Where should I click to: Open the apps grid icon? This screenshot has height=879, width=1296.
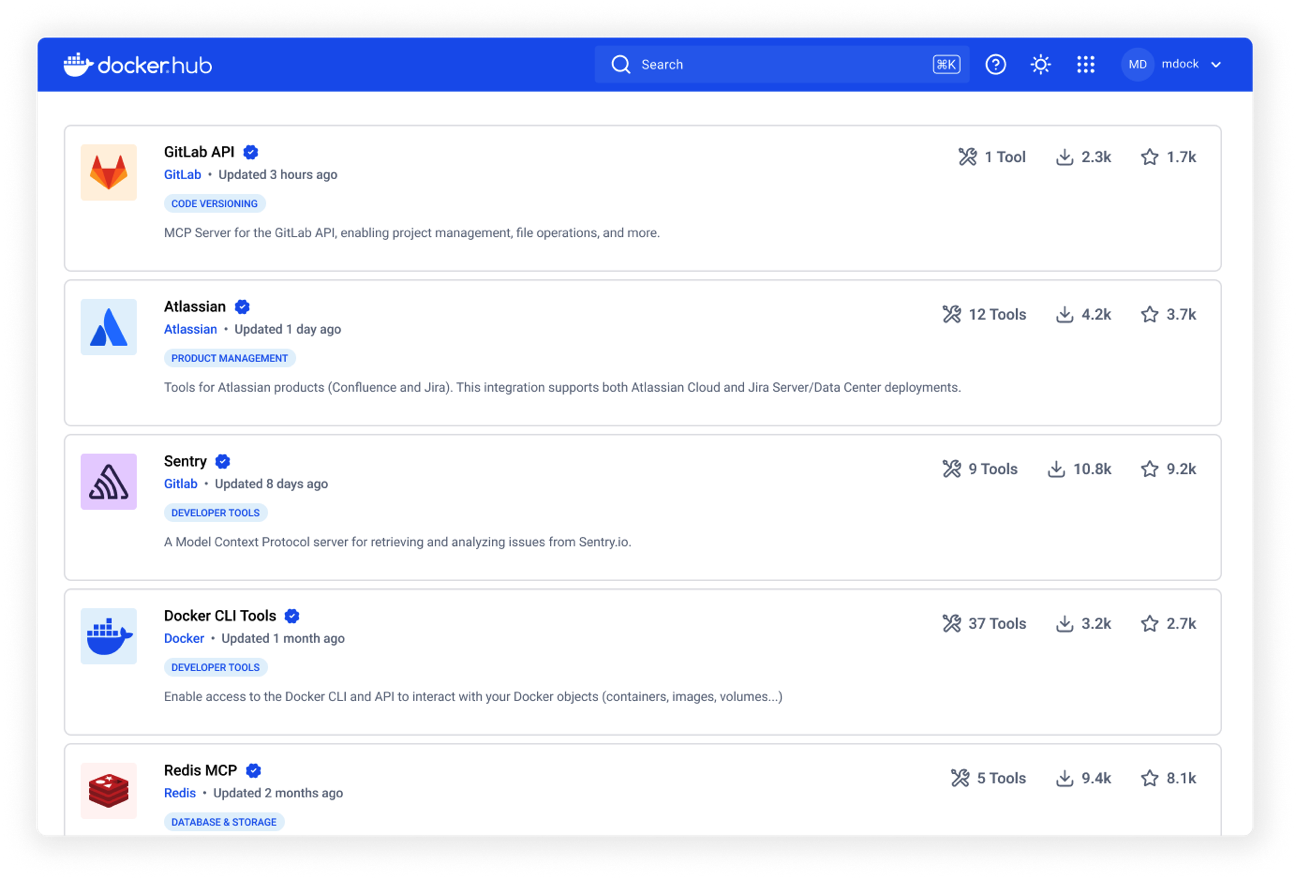pyautogui.click(x=1085, y=64)
